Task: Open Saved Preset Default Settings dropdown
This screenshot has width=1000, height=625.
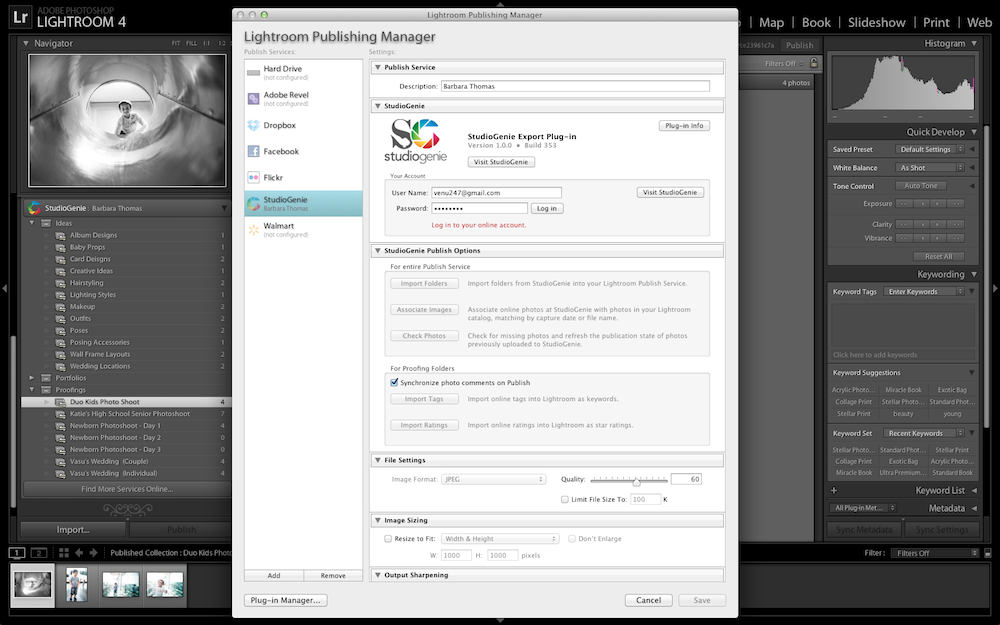Action: click(x=929, y=149)
